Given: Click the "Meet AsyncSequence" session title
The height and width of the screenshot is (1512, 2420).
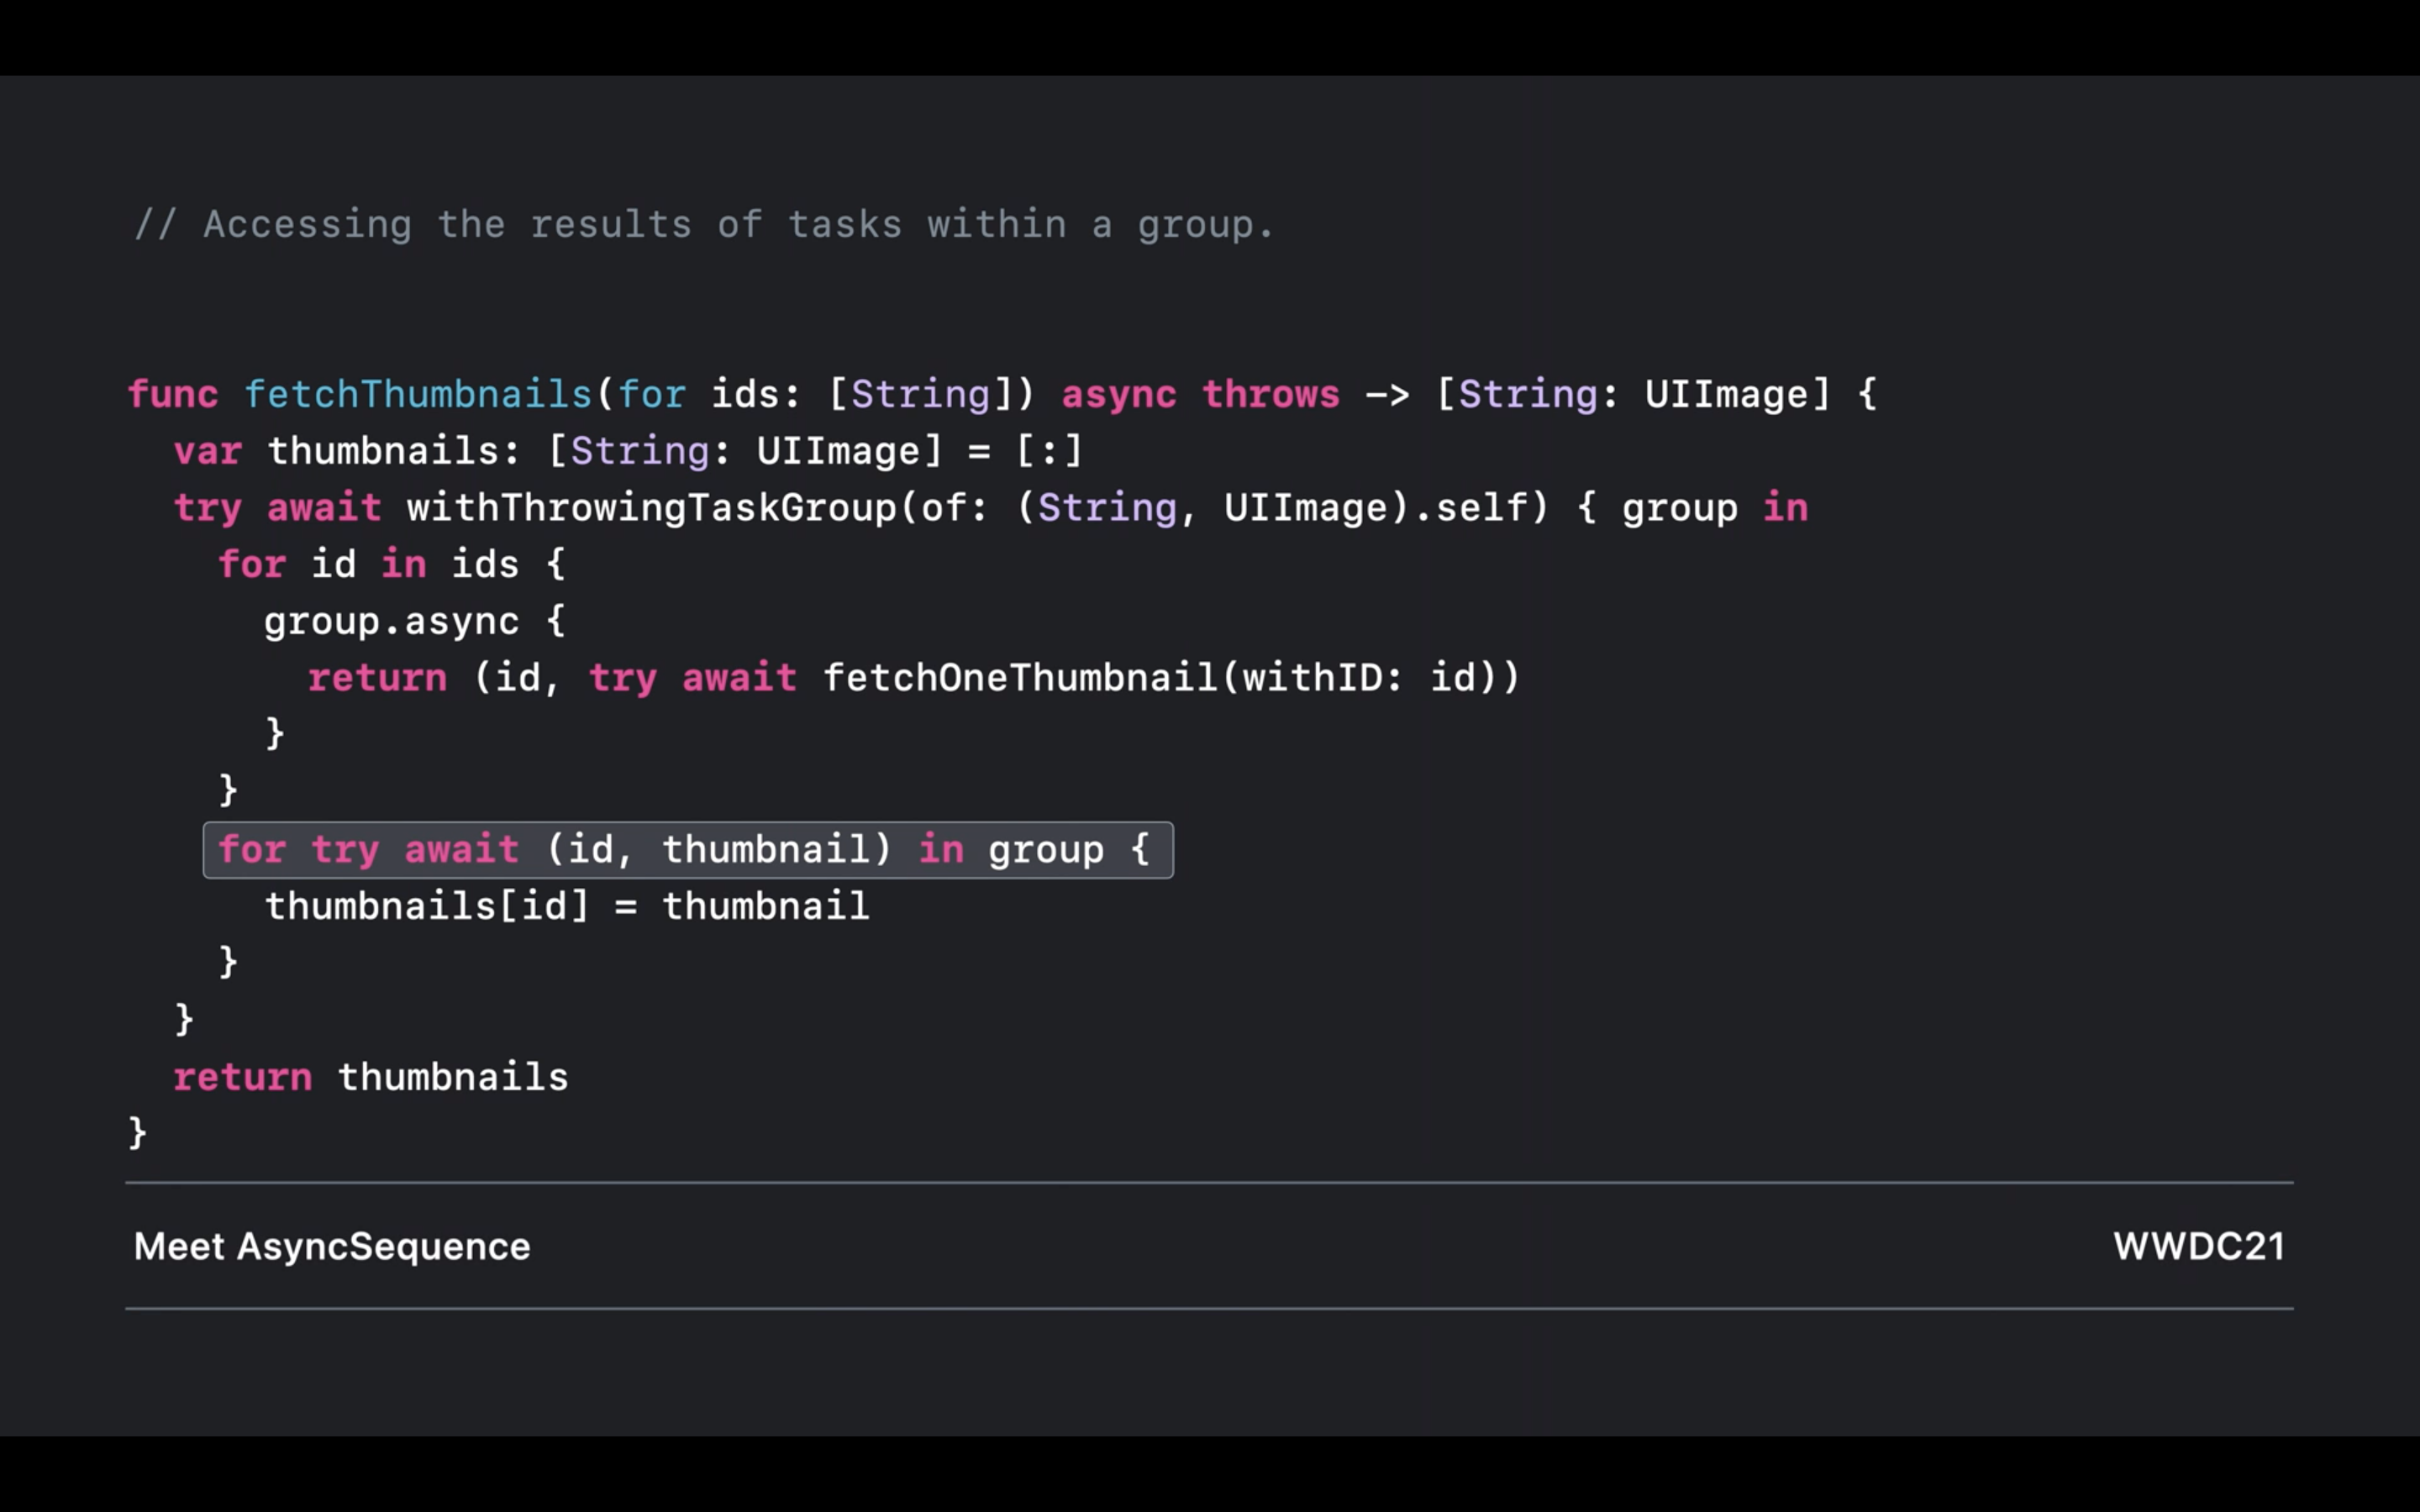Looking at the screenshot, I should (332, 1246).
